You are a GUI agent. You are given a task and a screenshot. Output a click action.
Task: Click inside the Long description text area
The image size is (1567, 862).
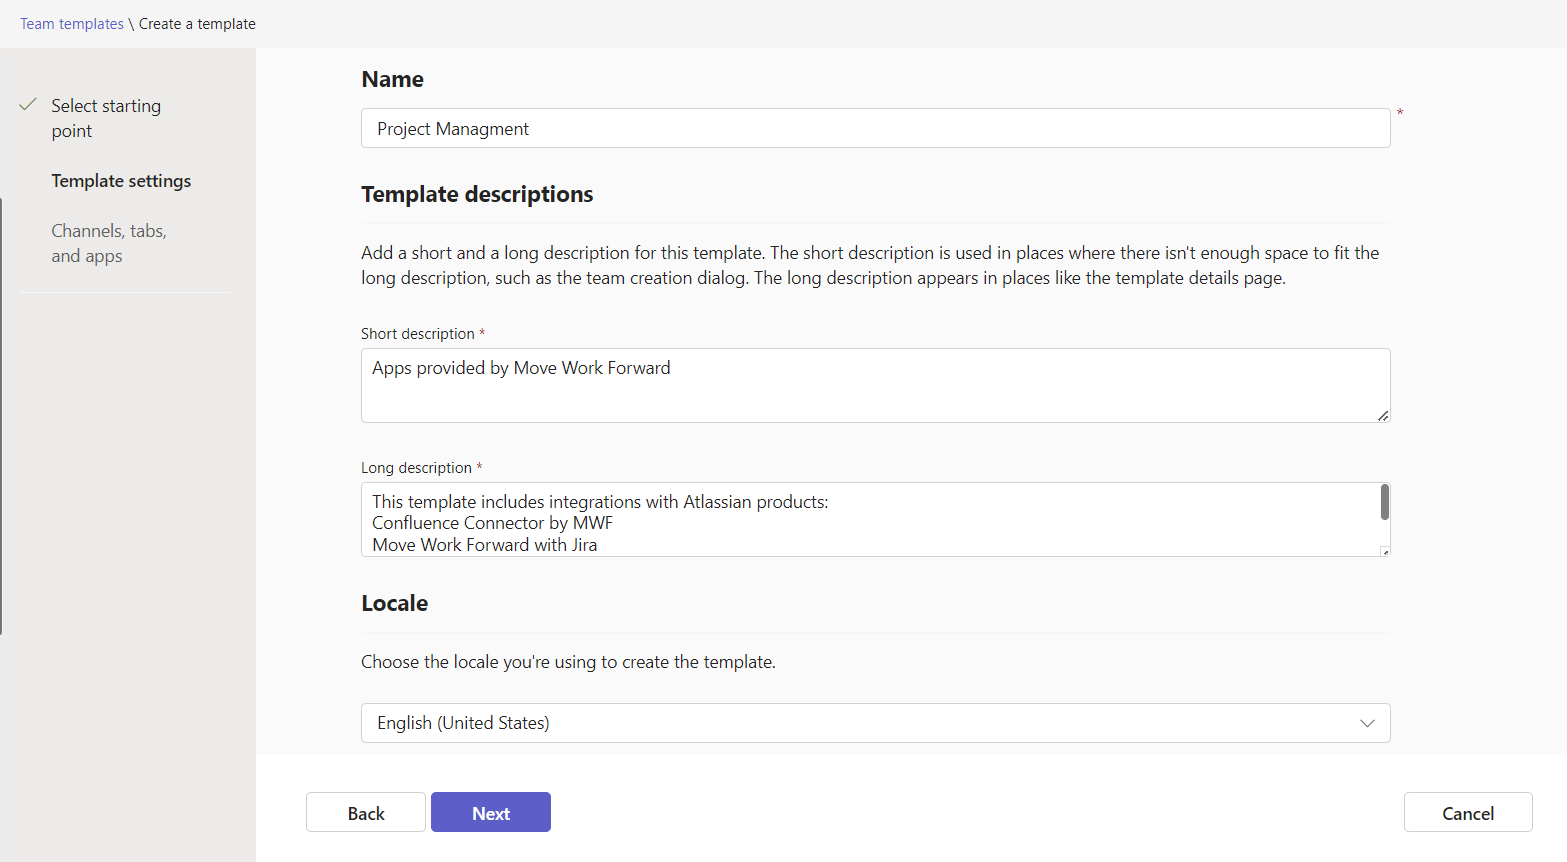(870, 520)
